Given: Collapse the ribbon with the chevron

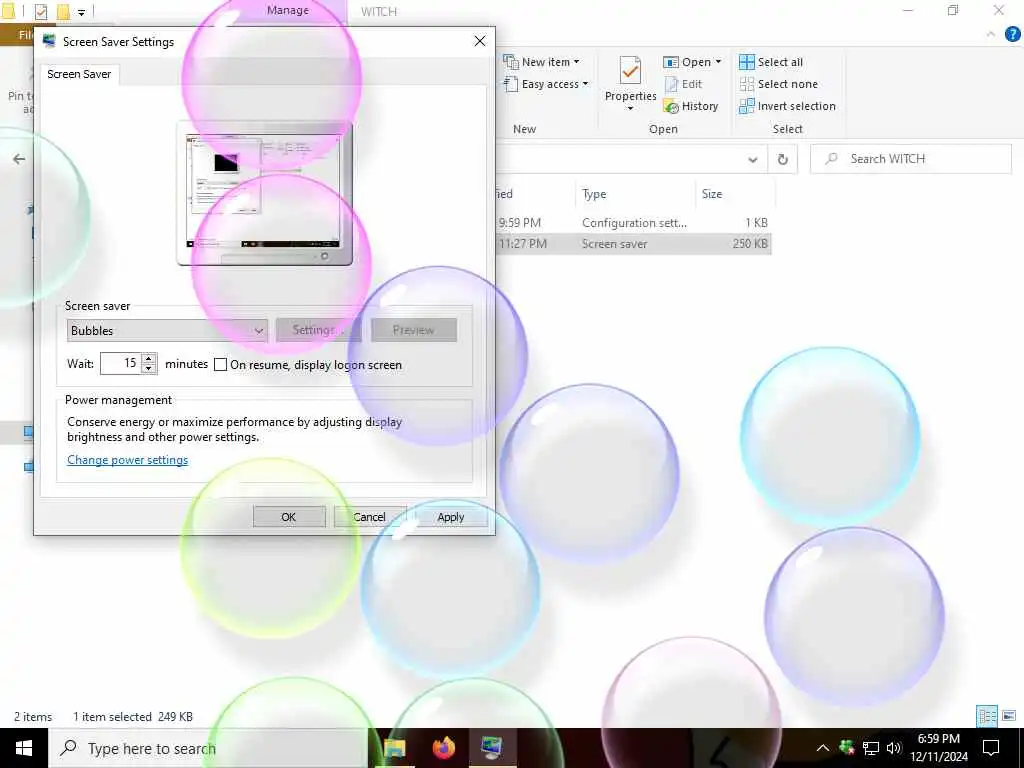Looking at the screenshot, I should pos(991,35).
